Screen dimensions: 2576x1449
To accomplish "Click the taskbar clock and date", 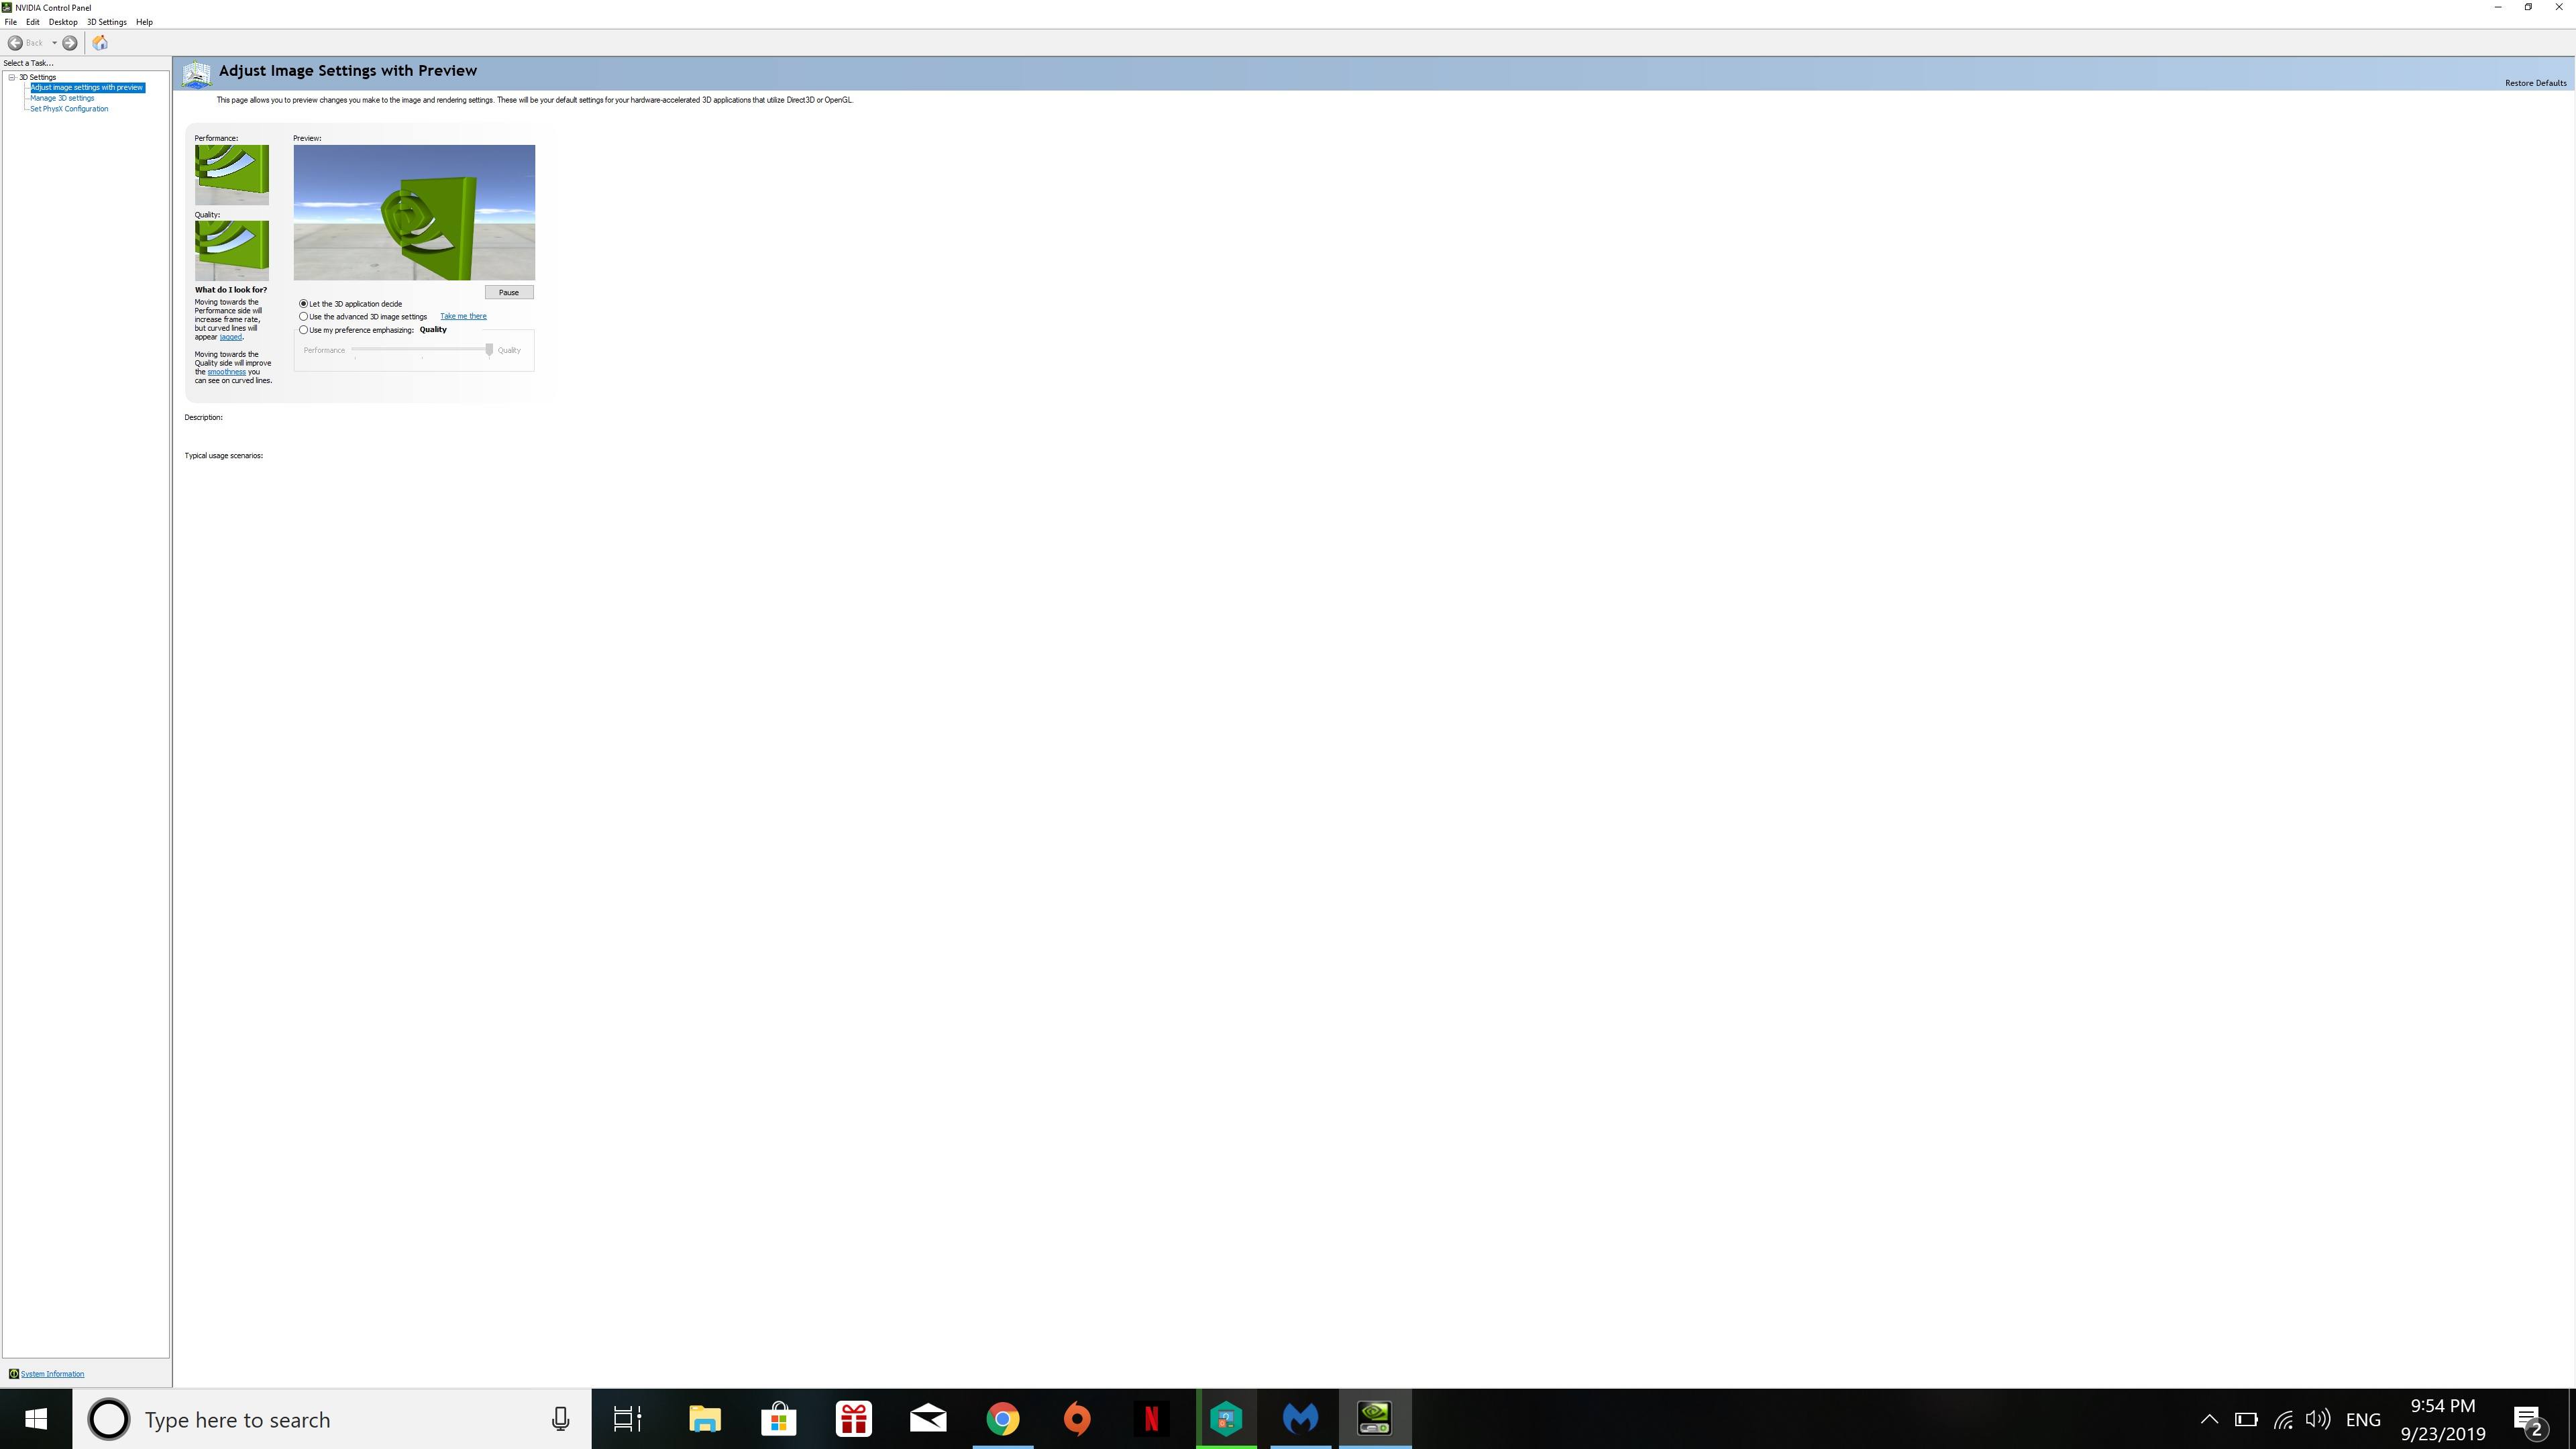I will [x=2443, y=1419].
